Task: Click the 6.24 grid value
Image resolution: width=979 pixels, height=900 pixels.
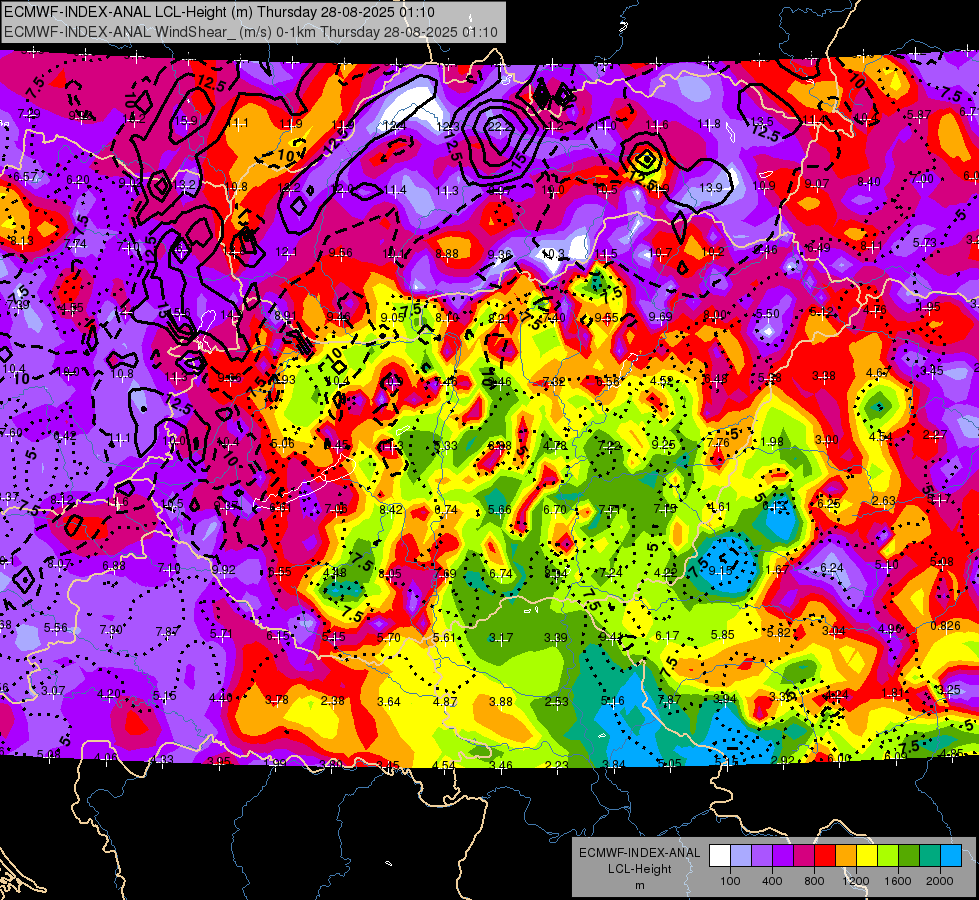Action: tap(832, 568)
